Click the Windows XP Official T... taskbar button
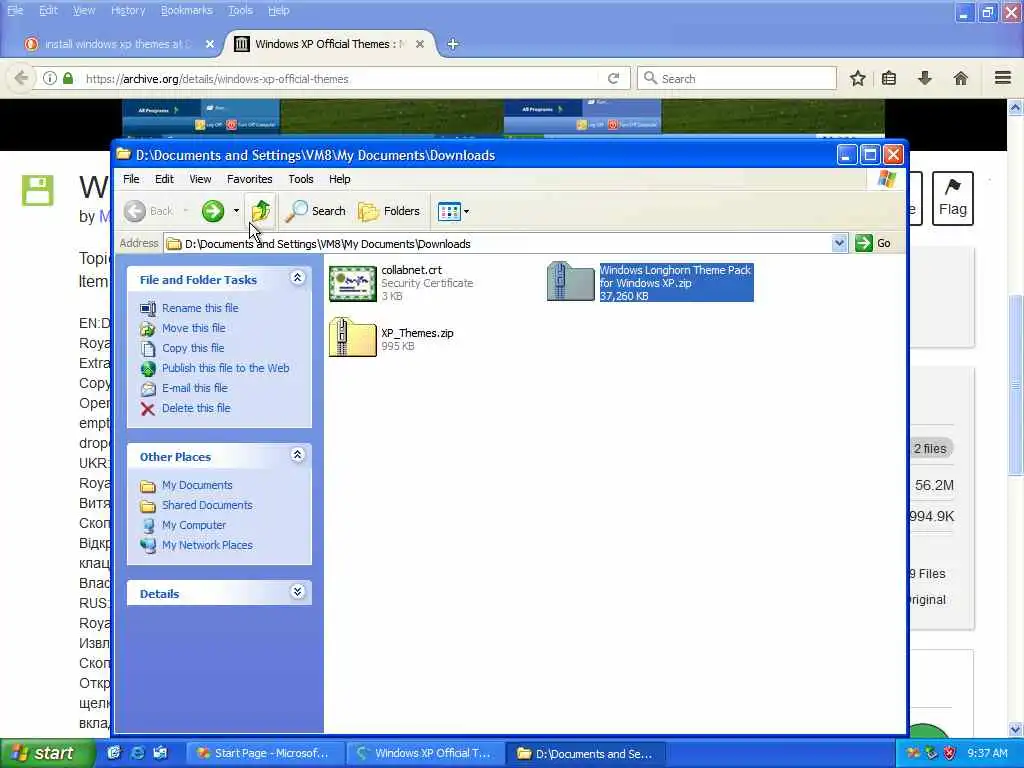The image size is (1024, 768). [424, 753]
